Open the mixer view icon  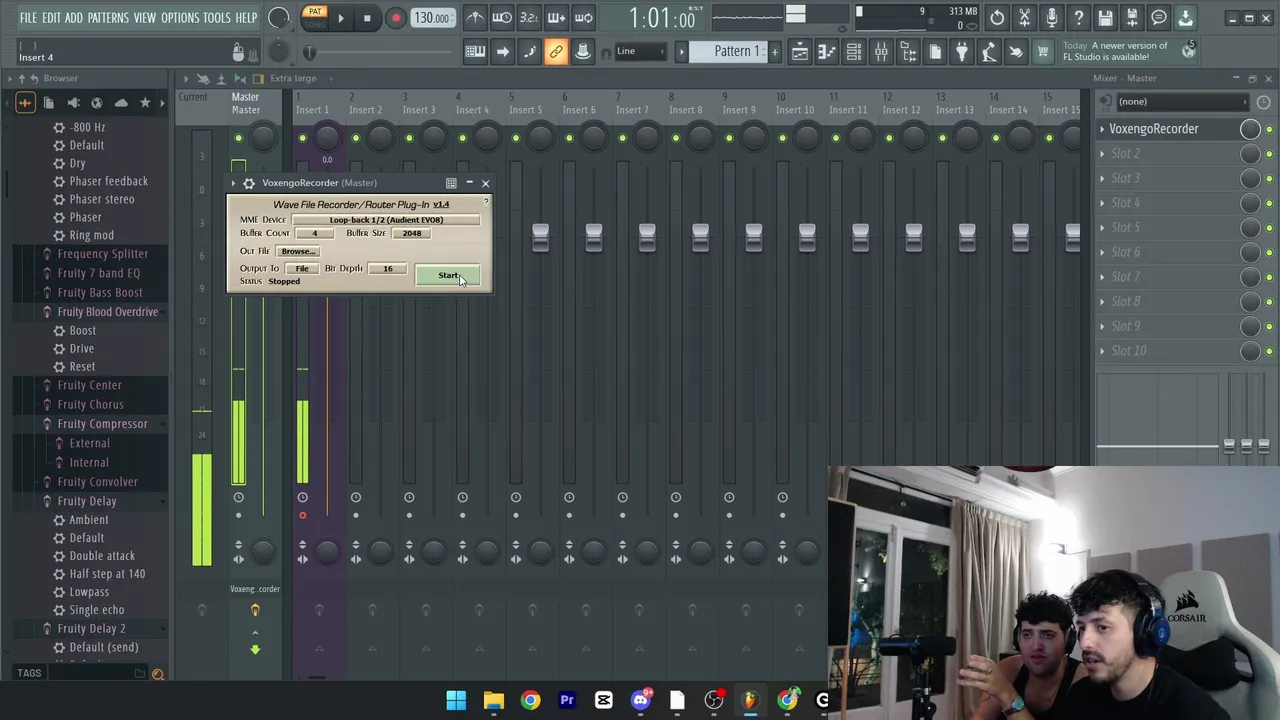pos(881,52)
